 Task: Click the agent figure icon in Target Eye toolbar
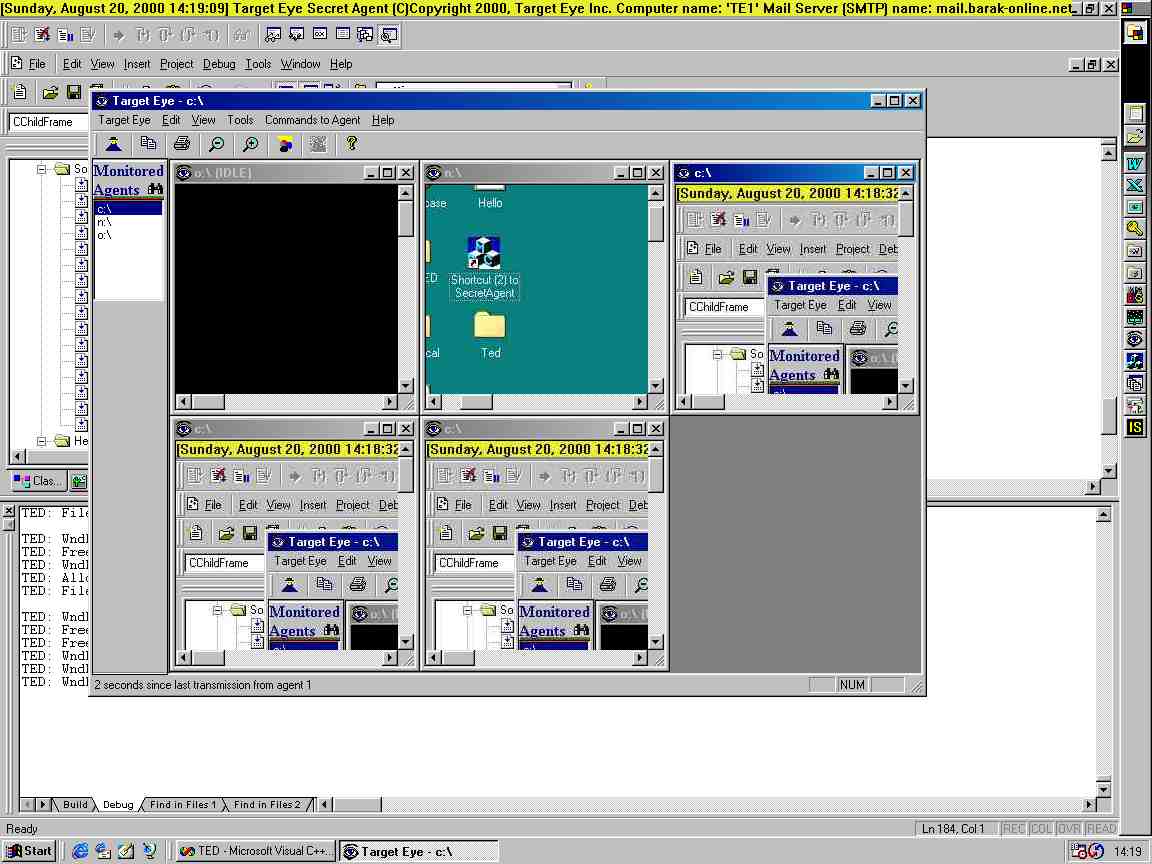click(x=113, y=144)
